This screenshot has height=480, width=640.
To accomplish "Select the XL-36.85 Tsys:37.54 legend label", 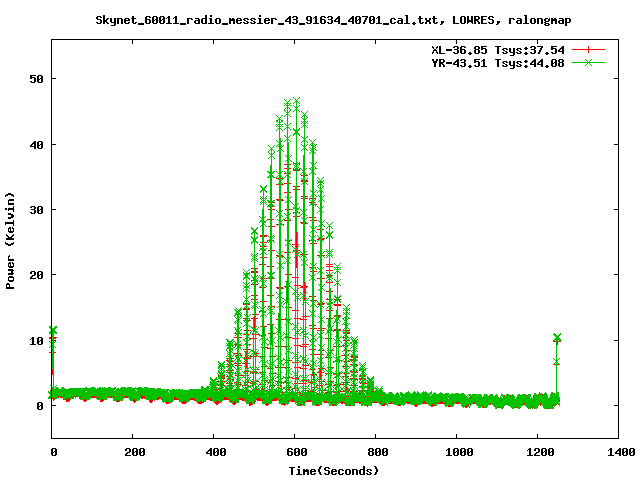I will [498, 50].
